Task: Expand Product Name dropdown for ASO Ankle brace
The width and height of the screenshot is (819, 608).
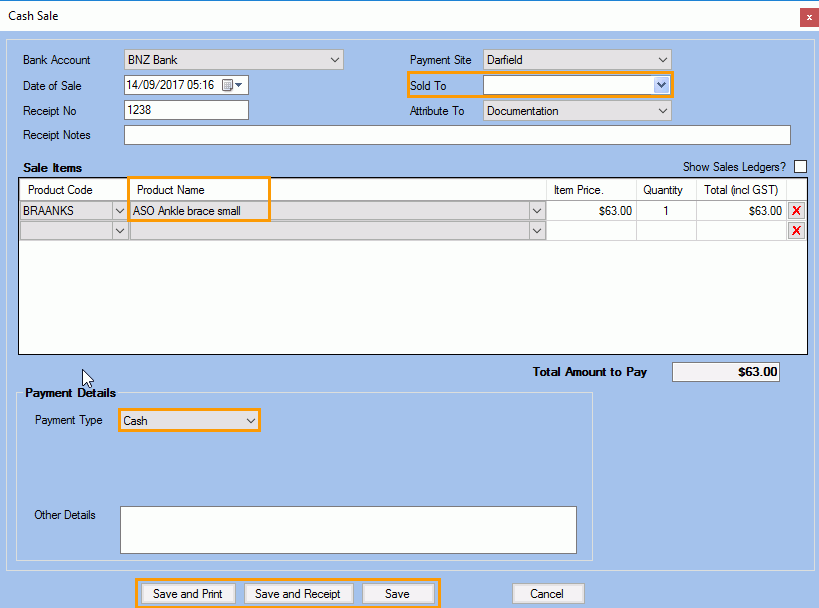Action: pyautogui.click(x=537, y=211)
